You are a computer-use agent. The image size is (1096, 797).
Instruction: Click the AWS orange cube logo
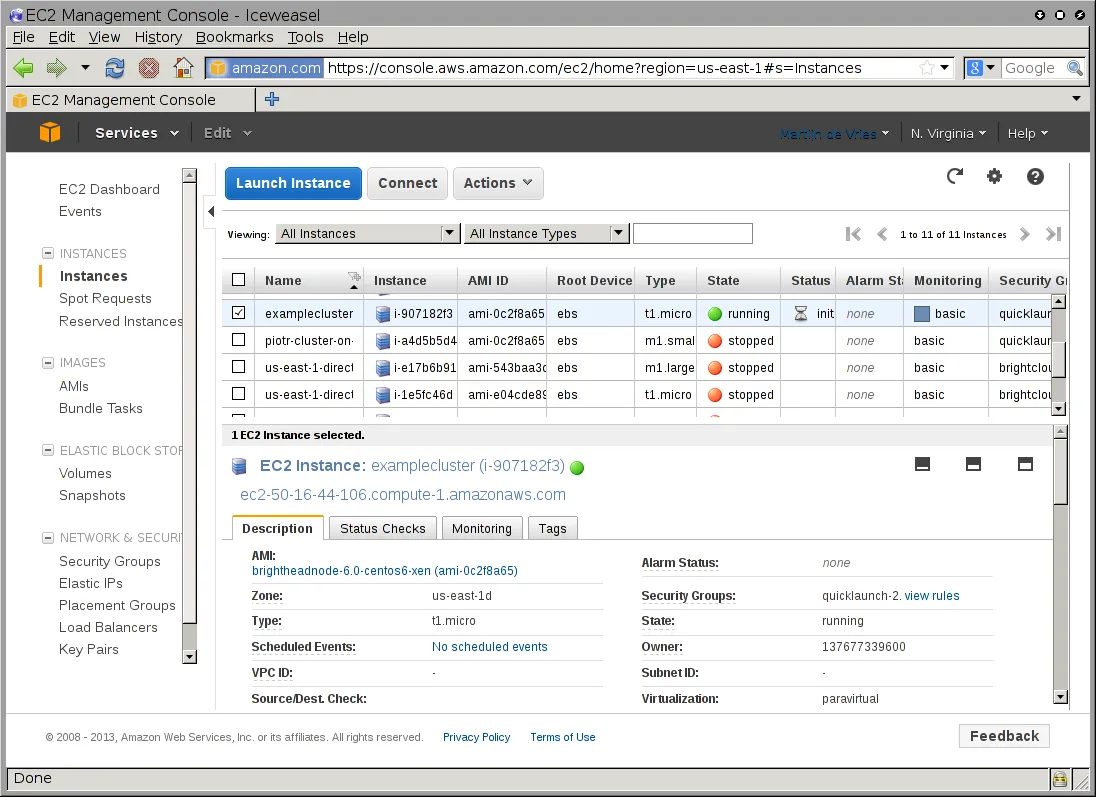(x=50, y=132)
